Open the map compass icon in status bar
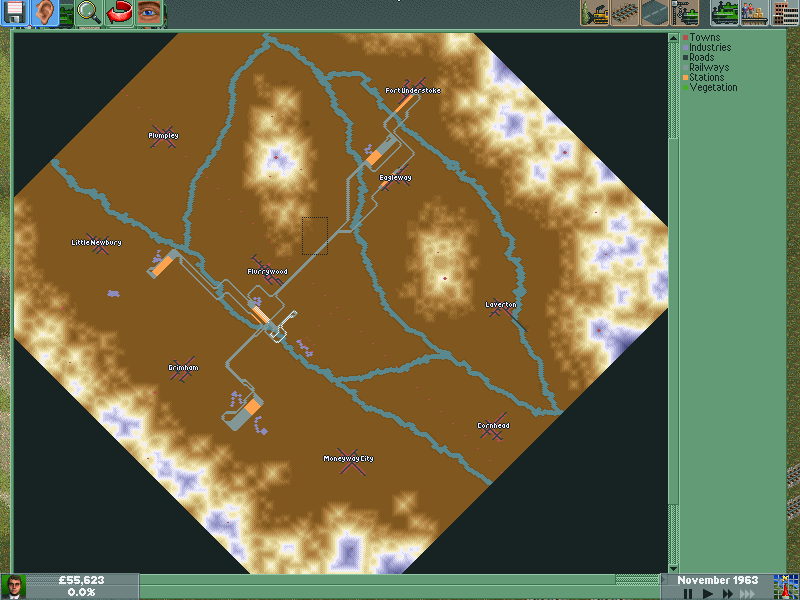 786,587
